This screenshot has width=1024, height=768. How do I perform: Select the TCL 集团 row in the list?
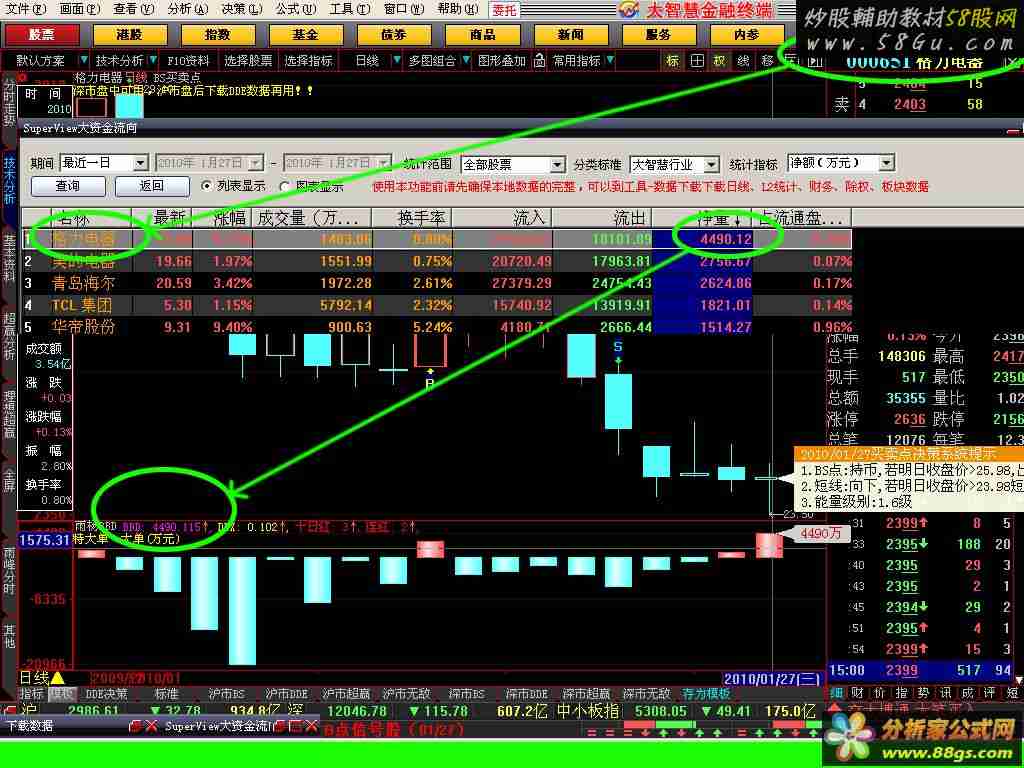[x=437, y=305]
